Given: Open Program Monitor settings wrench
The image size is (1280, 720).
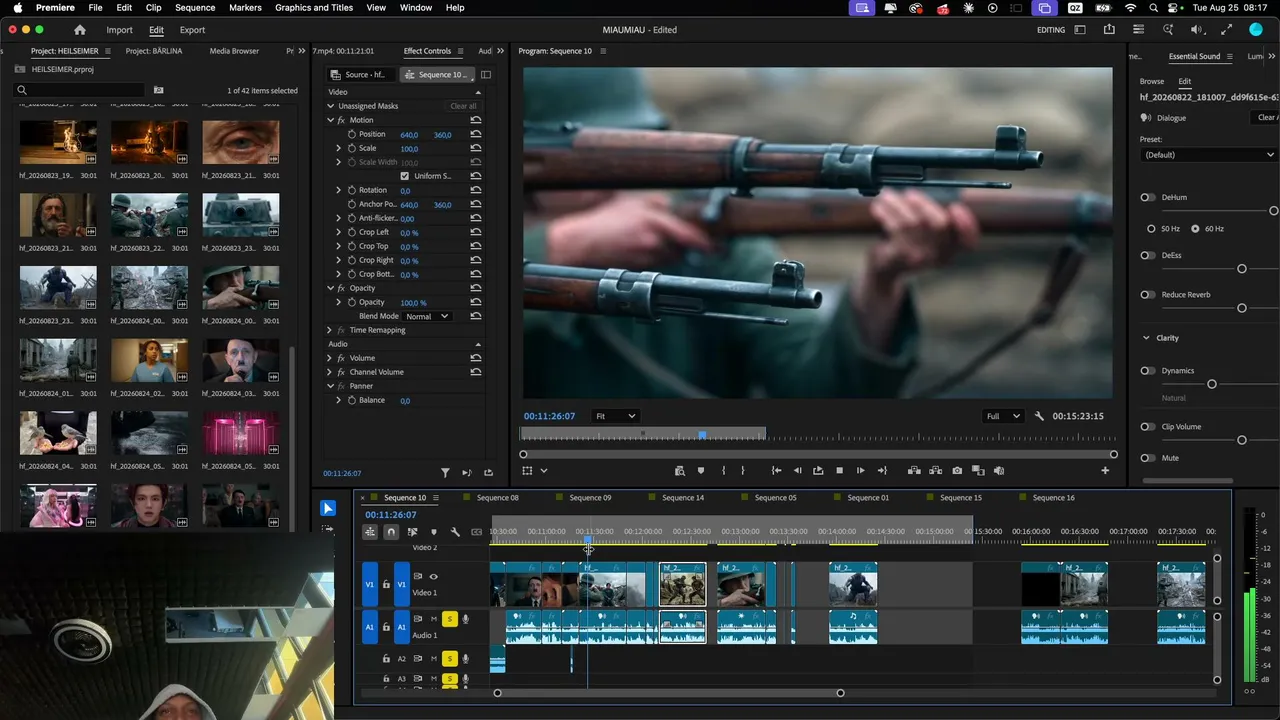Looking at the screenshot, I should [x=1039, y=416].
